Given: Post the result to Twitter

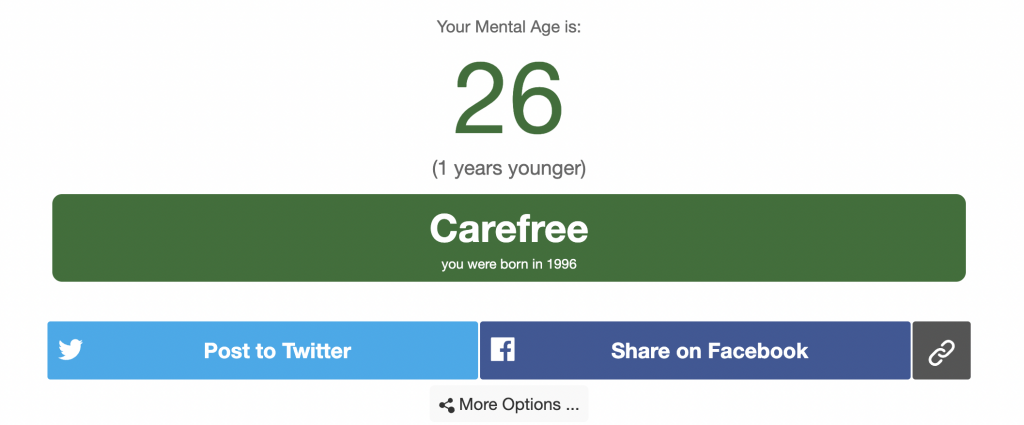Looking at the screenshot, I should pyautogui.click(x=263, y=350).
